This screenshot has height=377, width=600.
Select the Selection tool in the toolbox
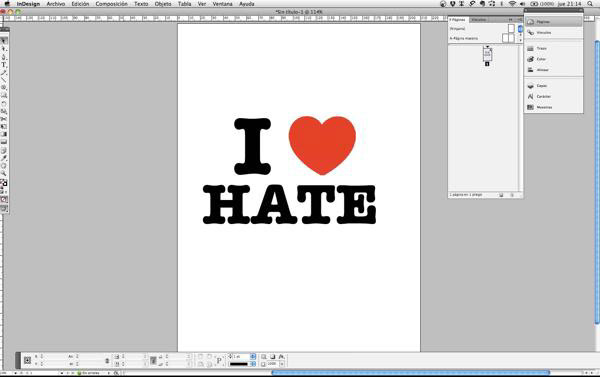click(4, 41)
